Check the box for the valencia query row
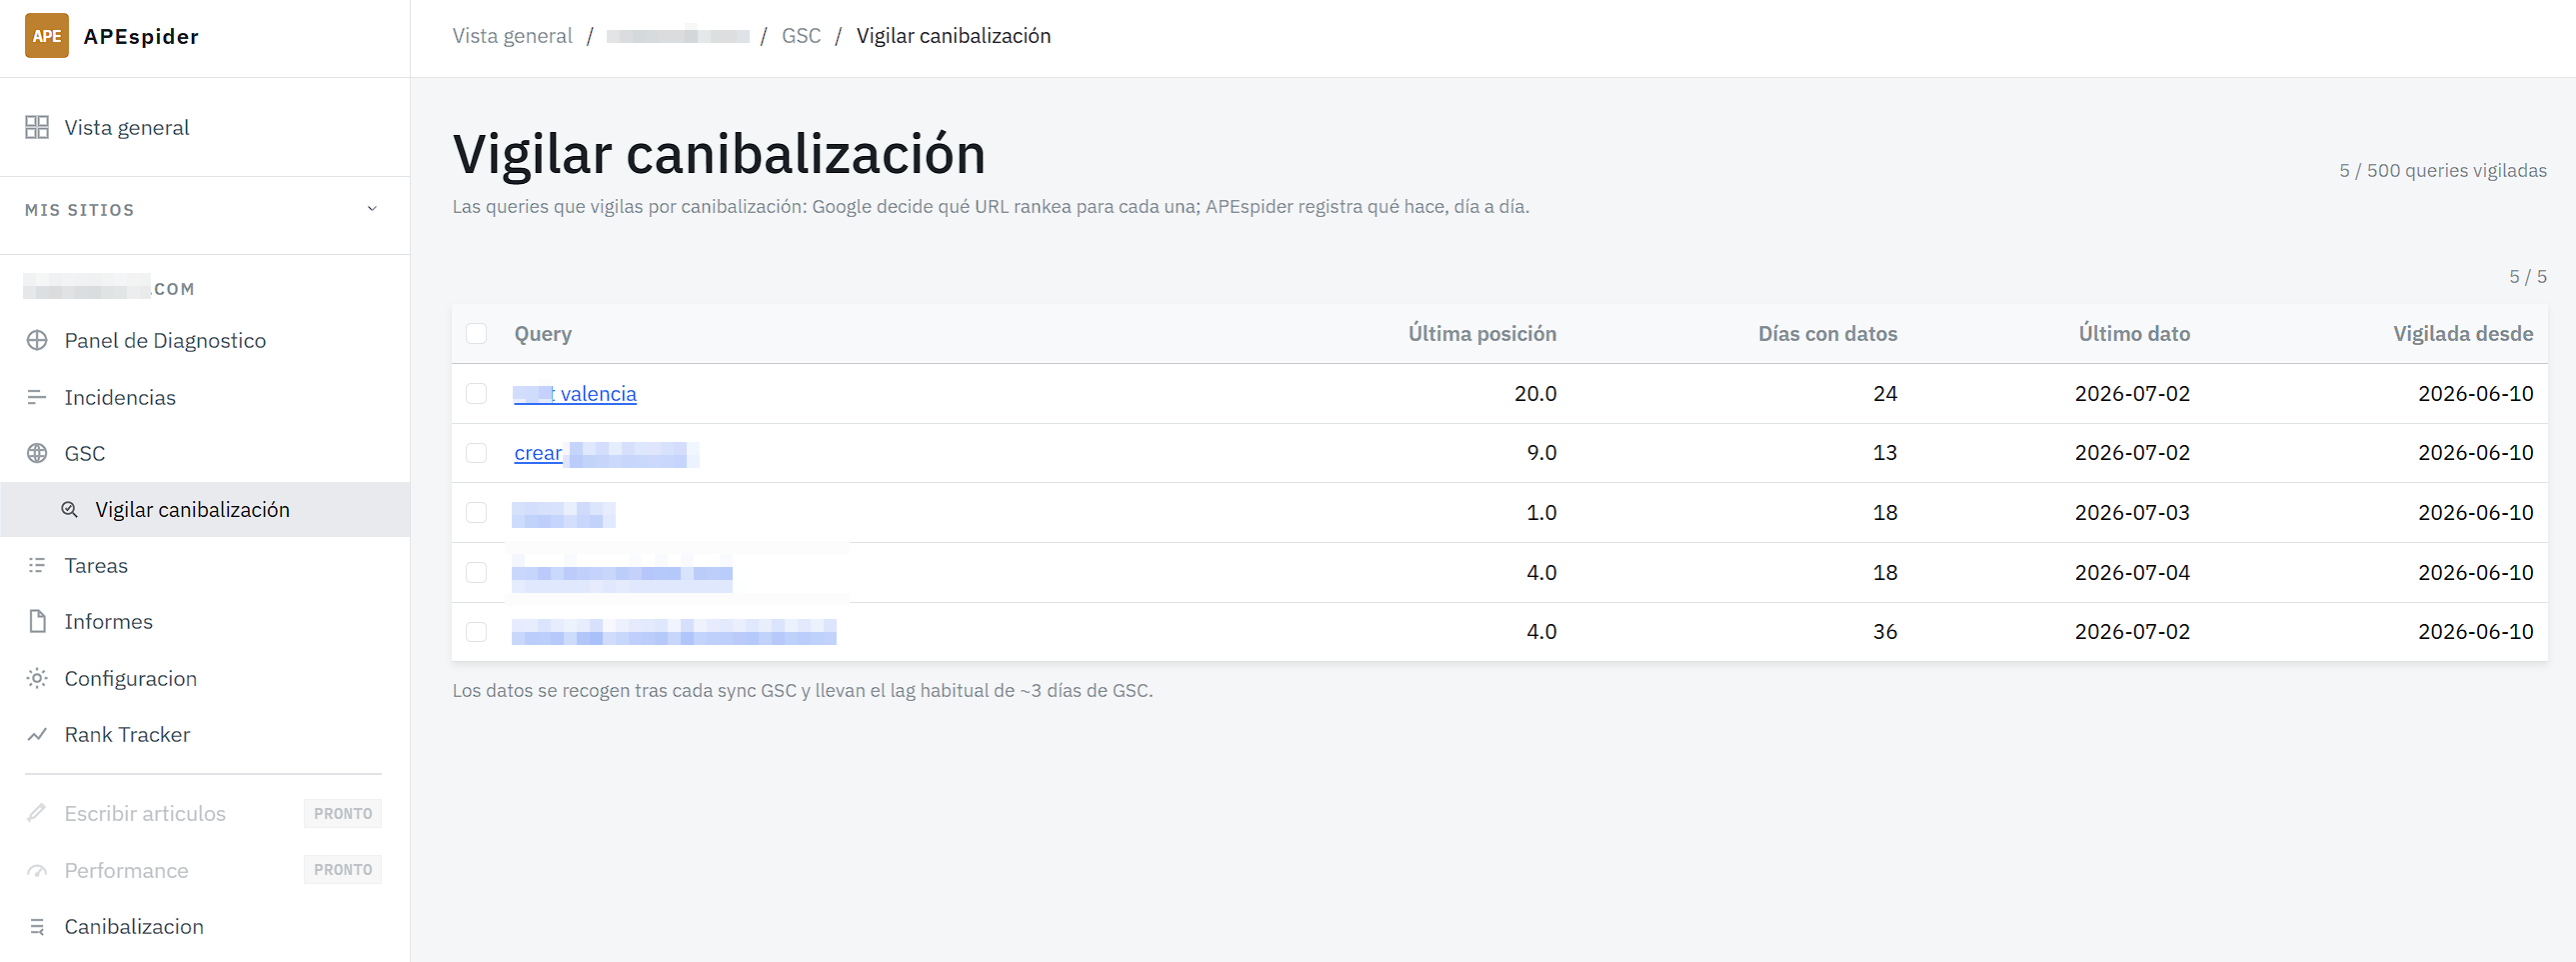The height and width of the screenshot is (962, 2576). pos(476,393)
